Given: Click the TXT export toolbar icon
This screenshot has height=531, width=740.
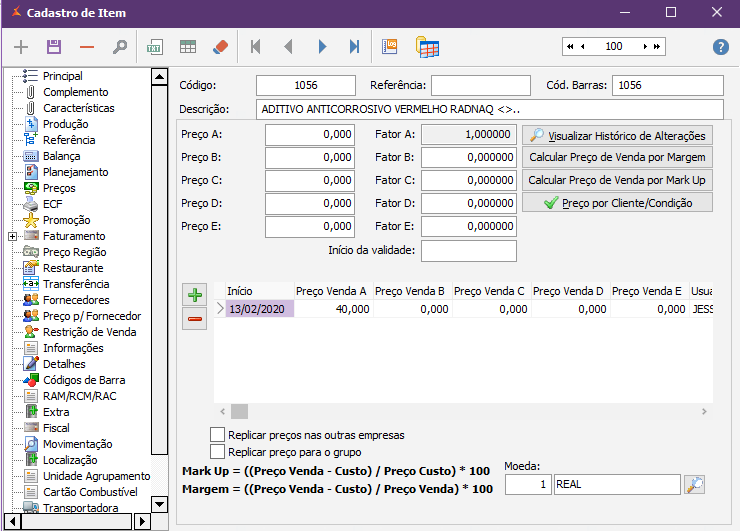Looking at the screenshot, I should pyautogui.click(x=154, y=47).
